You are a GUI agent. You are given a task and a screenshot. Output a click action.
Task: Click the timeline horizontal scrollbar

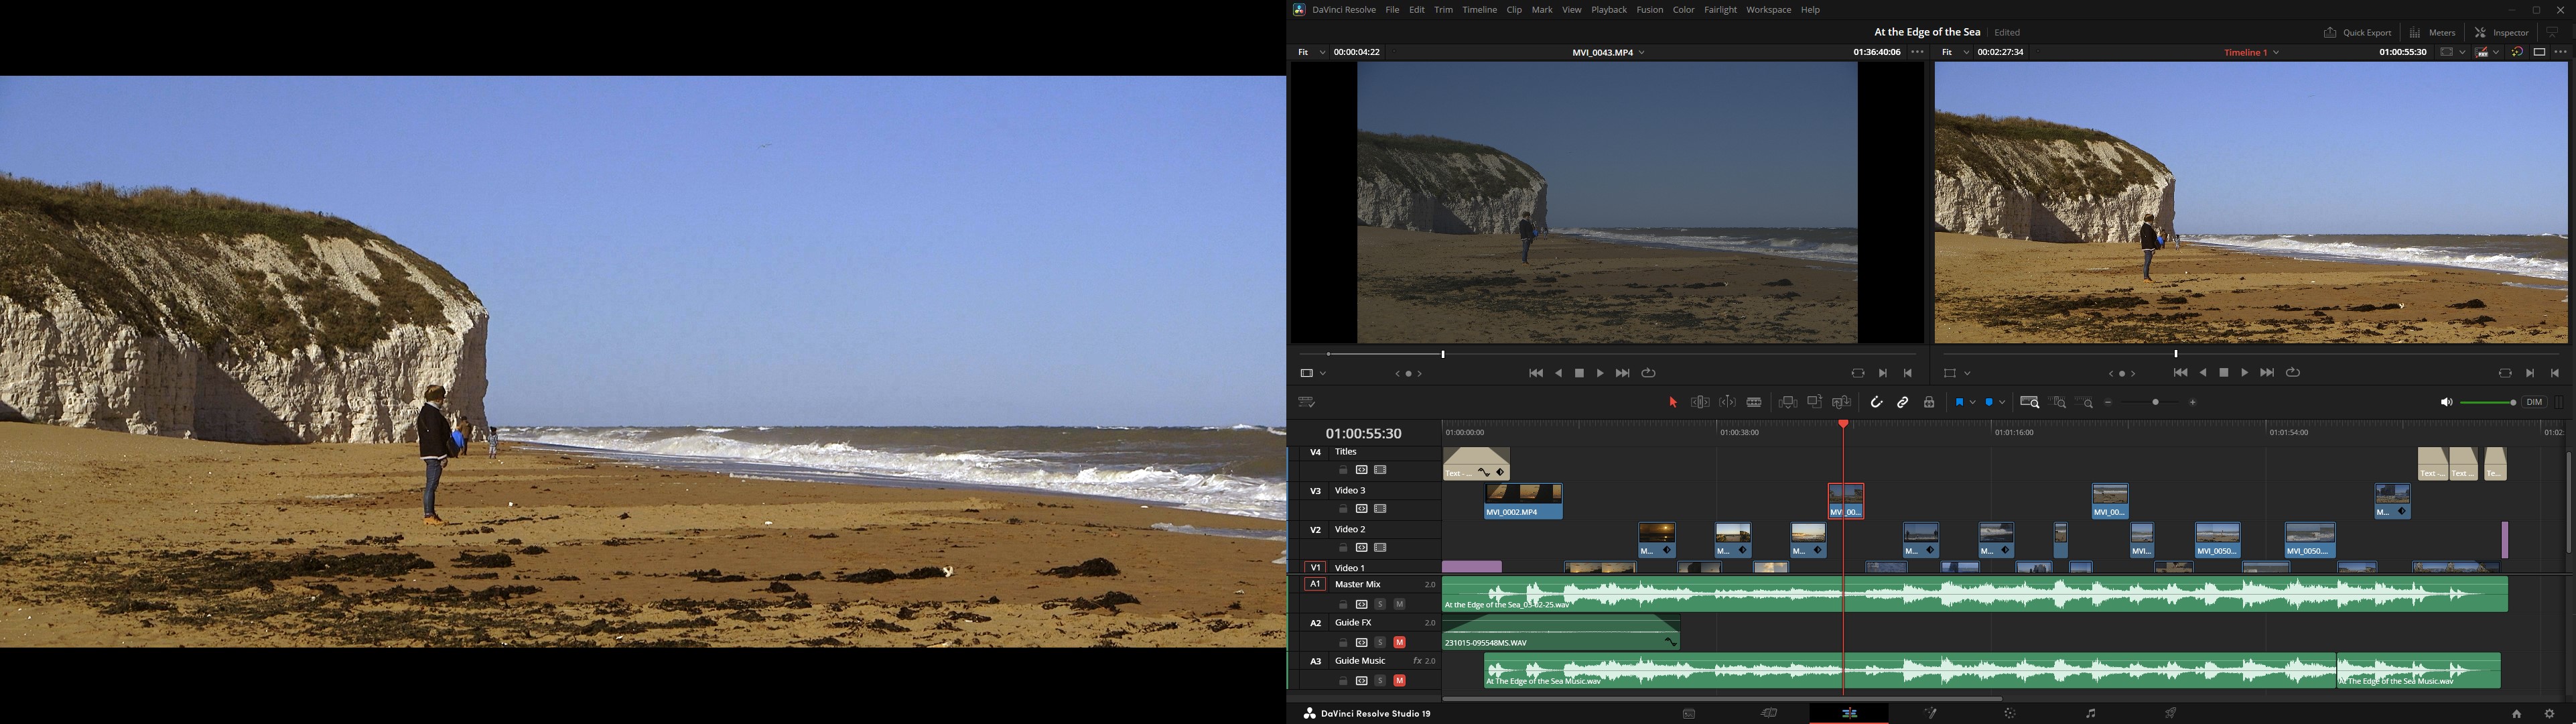1722,699
